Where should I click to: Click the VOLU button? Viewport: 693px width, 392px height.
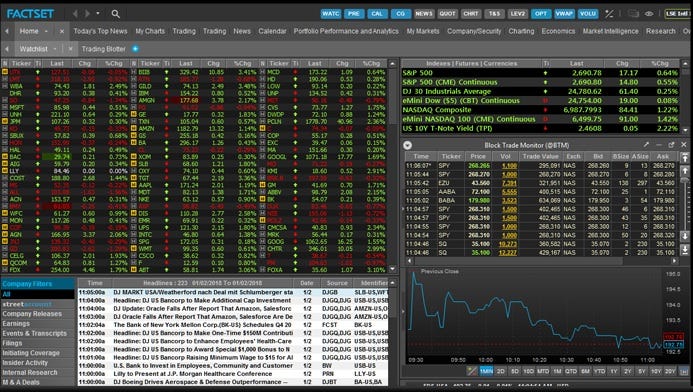(588, 14)
